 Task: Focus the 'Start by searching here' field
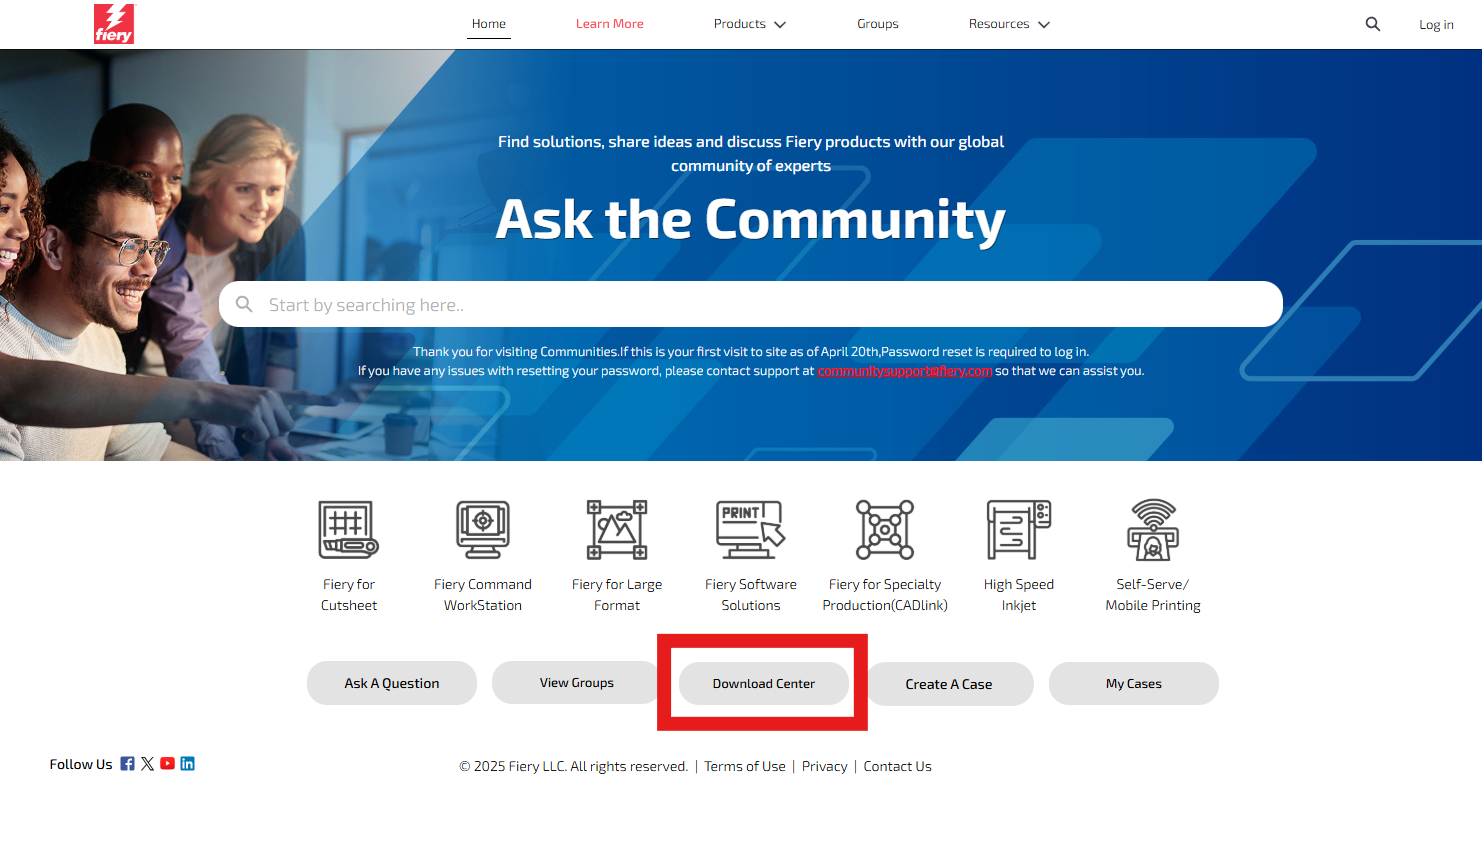[x=751, y=304]
